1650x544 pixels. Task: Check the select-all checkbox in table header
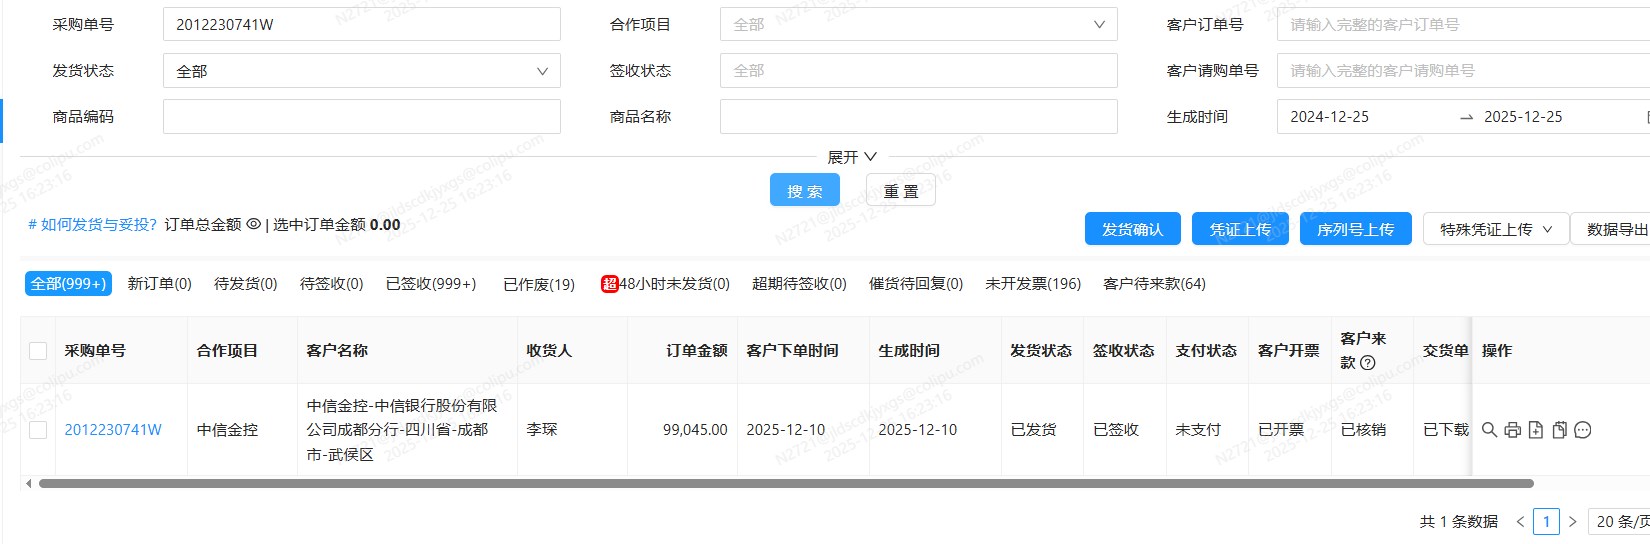click(38, 351)
